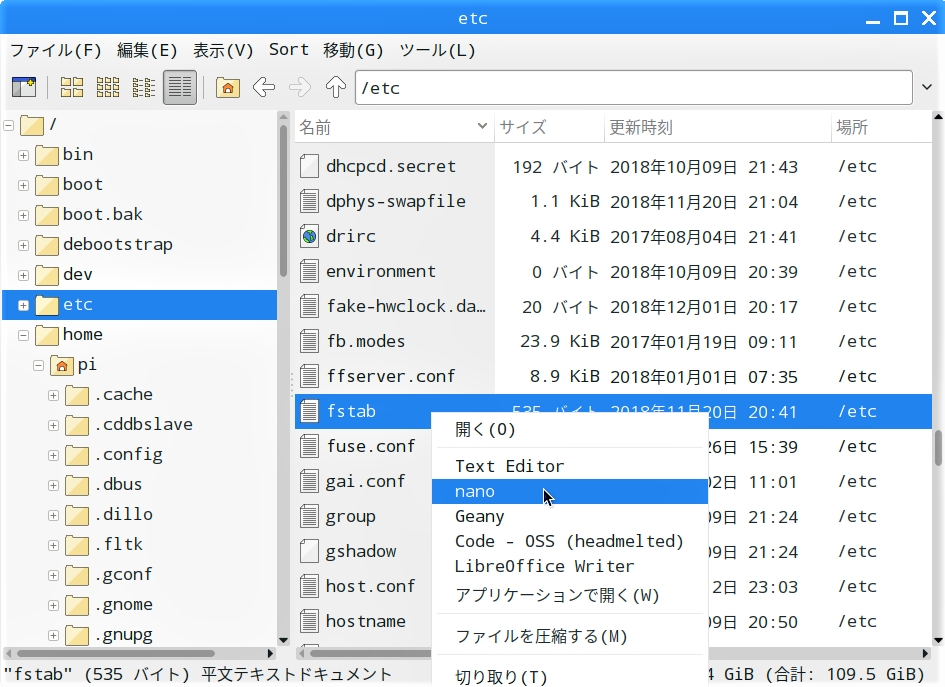Expand the etc folder tree node
Screen dimensions: 945x687
pyautogui.click(x=24, y=306)
